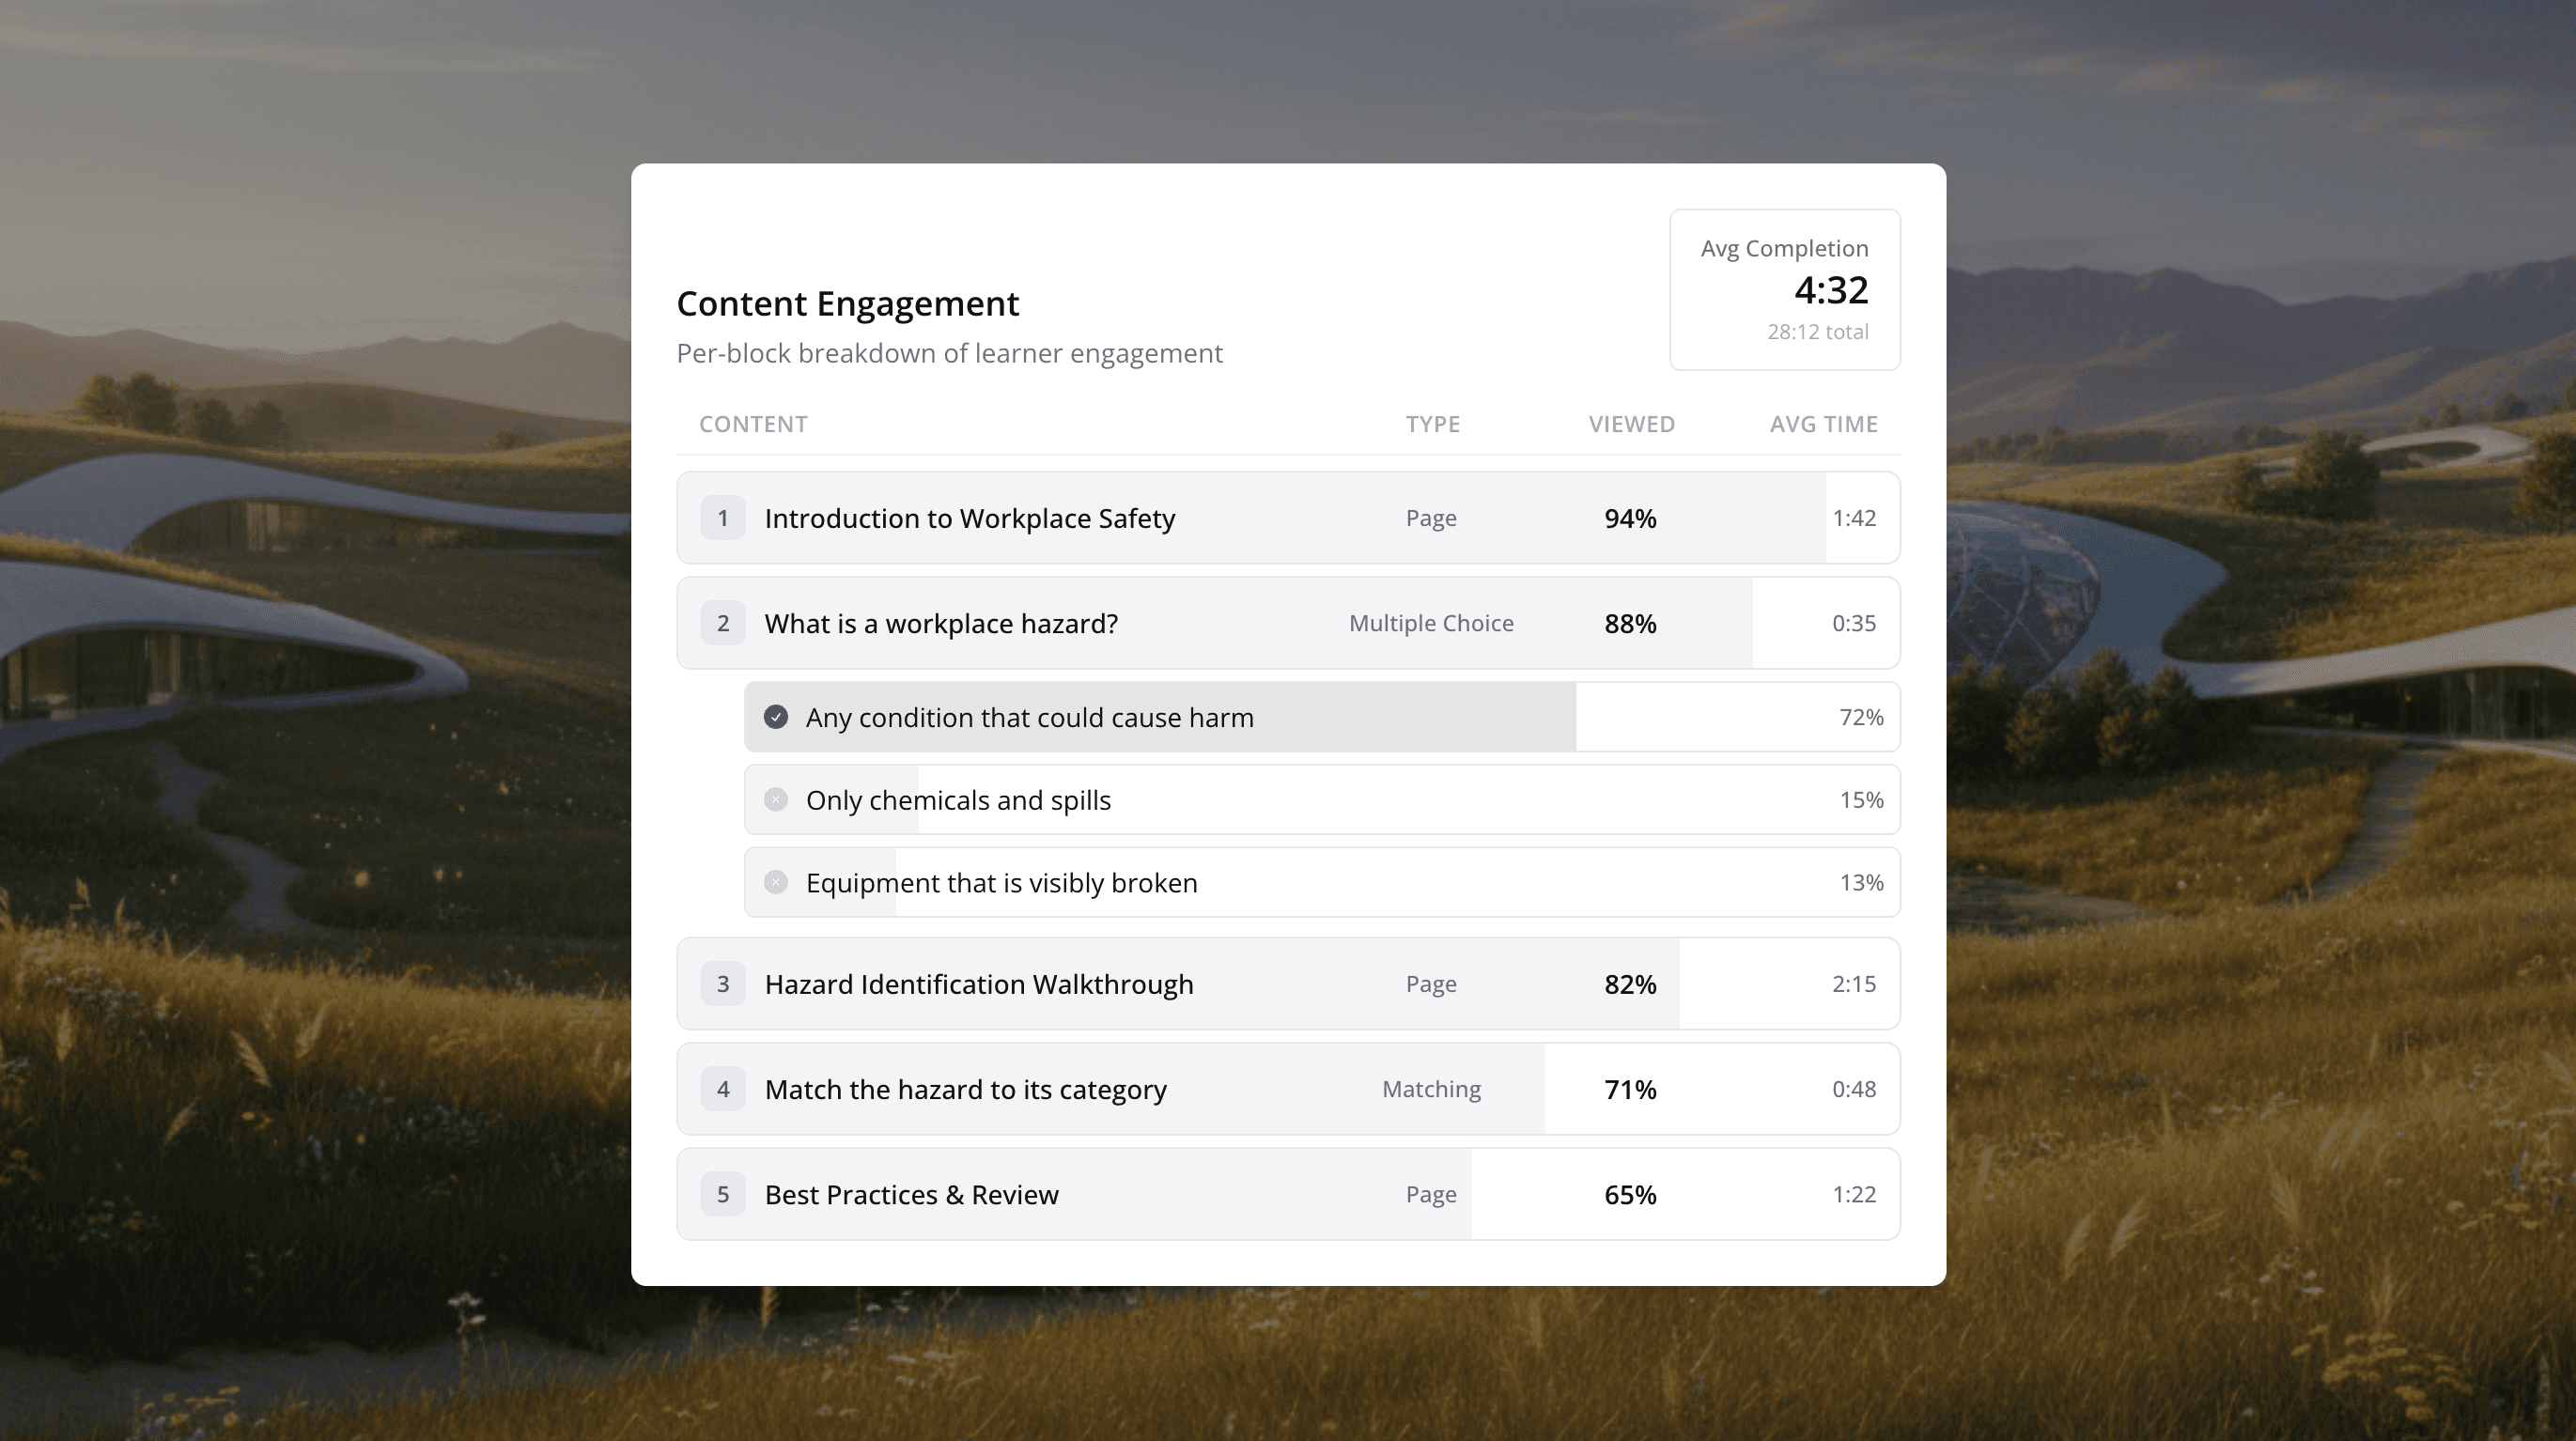Click the checkmark icon next to the correct answer
The image size is (2576, 1441).
click(776, 717)
